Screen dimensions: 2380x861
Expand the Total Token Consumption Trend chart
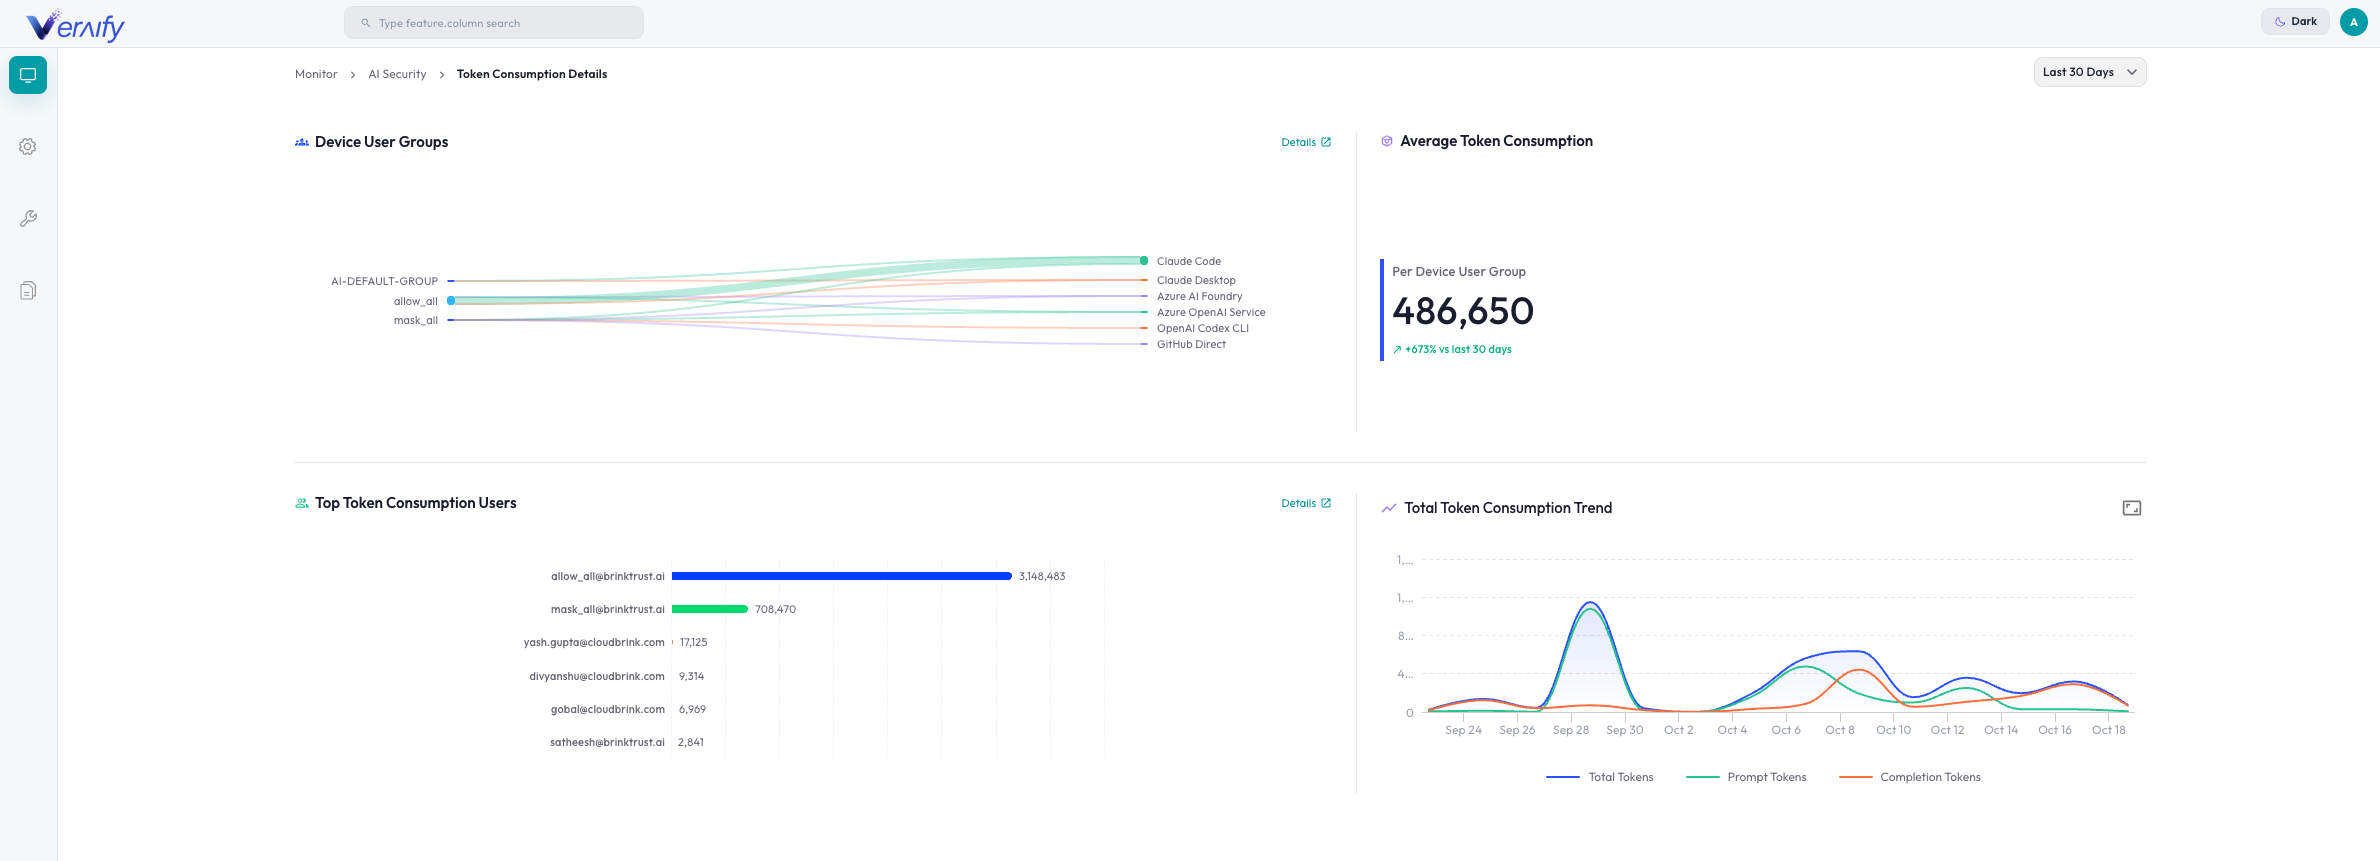tap(2132, 508)
